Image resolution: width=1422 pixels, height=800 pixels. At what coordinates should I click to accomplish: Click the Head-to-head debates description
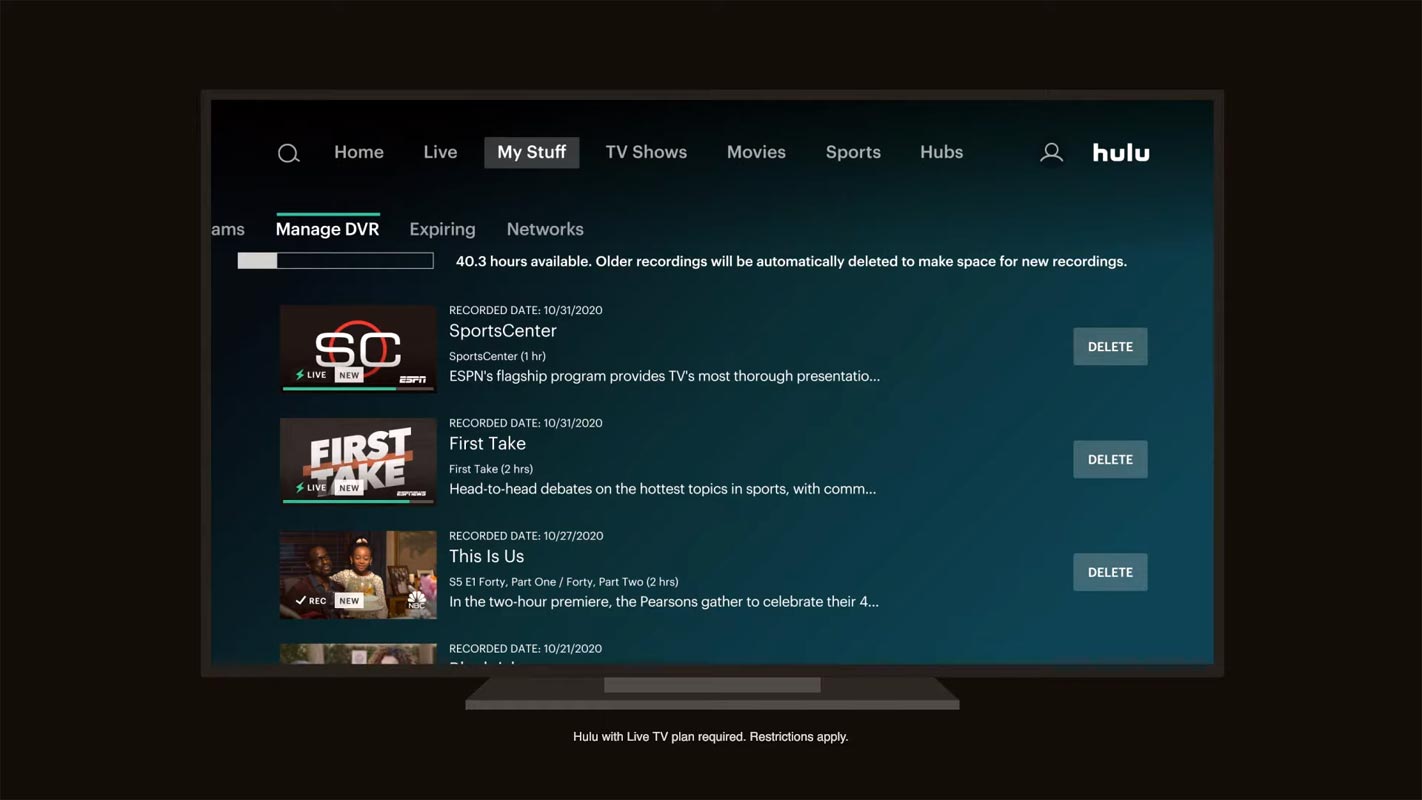coord(662,489)
